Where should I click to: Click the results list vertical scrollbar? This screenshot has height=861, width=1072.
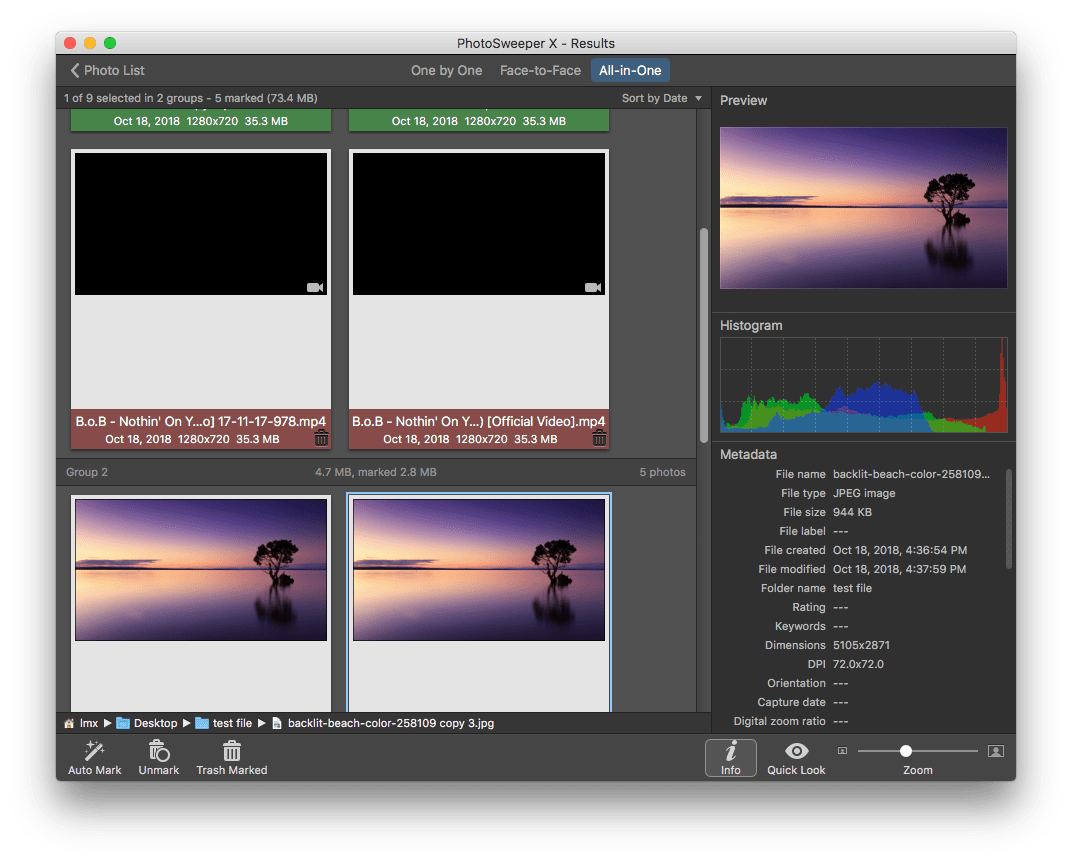(704, 335)
